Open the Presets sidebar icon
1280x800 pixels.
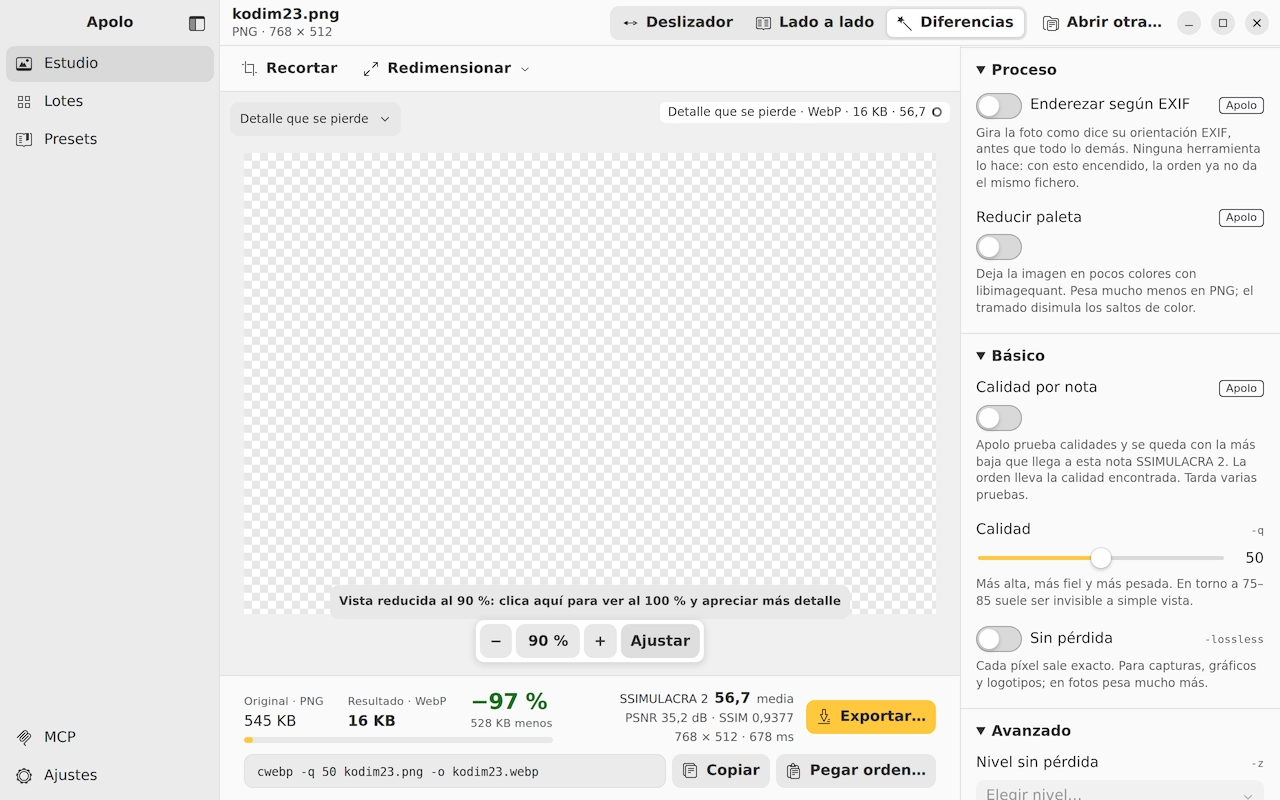tap(24, 139)
